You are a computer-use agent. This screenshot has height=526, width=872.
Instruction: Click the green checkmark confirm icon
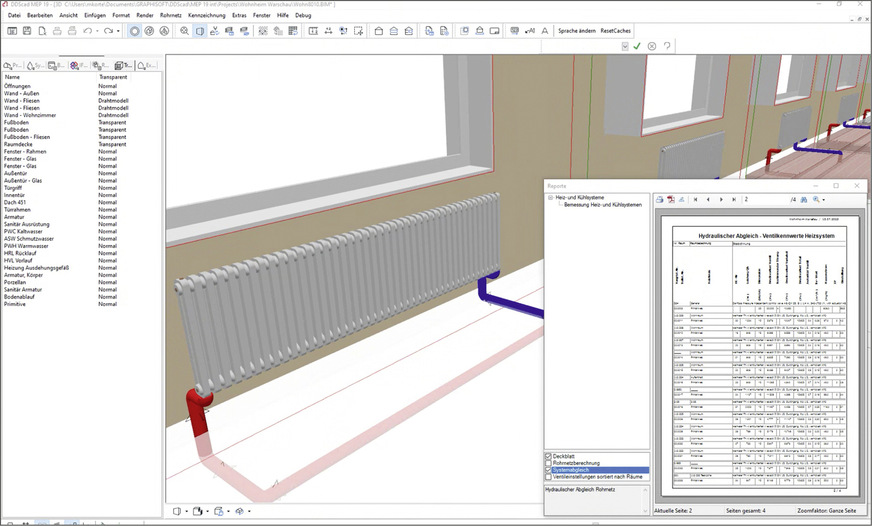(637, 46)
